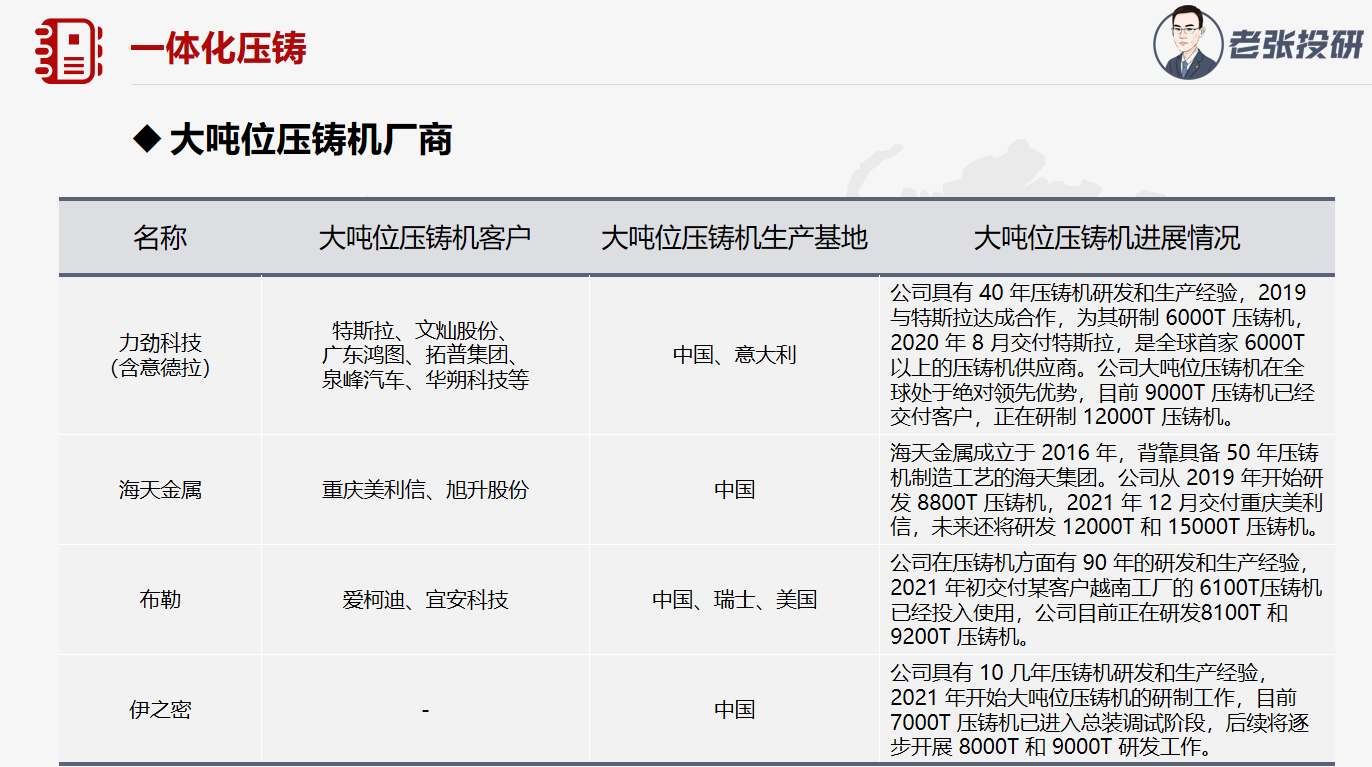The width and height of the screenshot is (1372, 767).
Task: Click the column header 名称
Action: click(160, 238)
